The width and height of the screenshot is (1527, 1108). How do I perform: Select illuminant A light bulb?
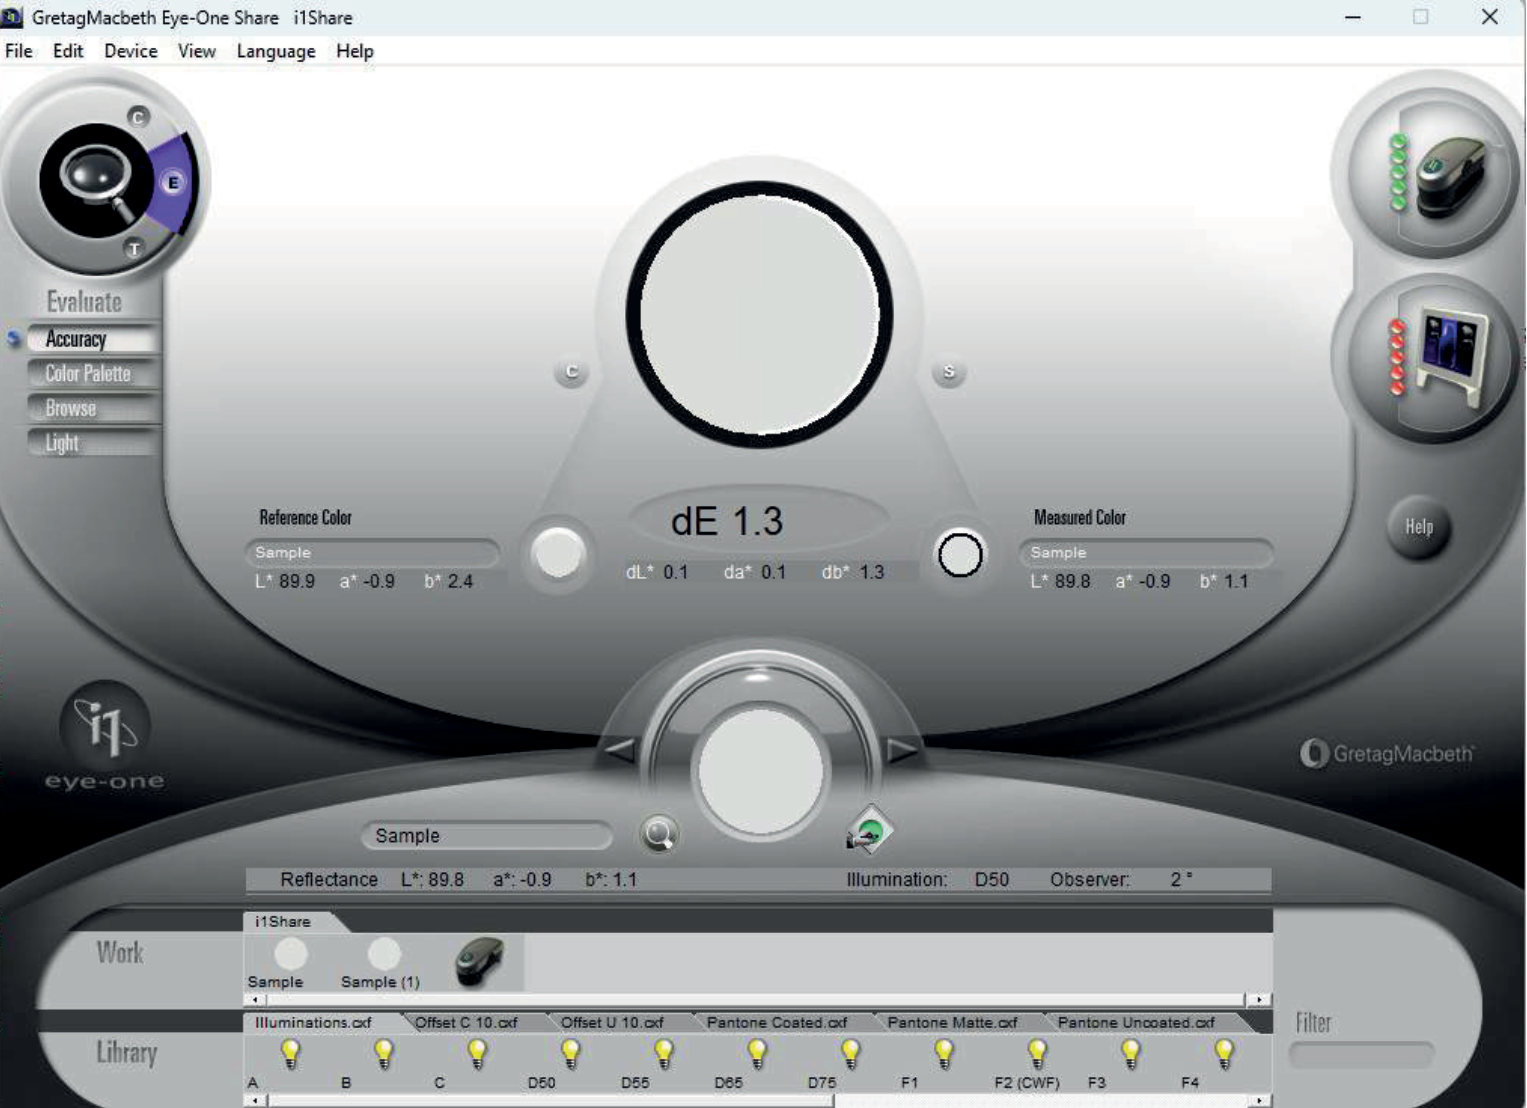290,1054
